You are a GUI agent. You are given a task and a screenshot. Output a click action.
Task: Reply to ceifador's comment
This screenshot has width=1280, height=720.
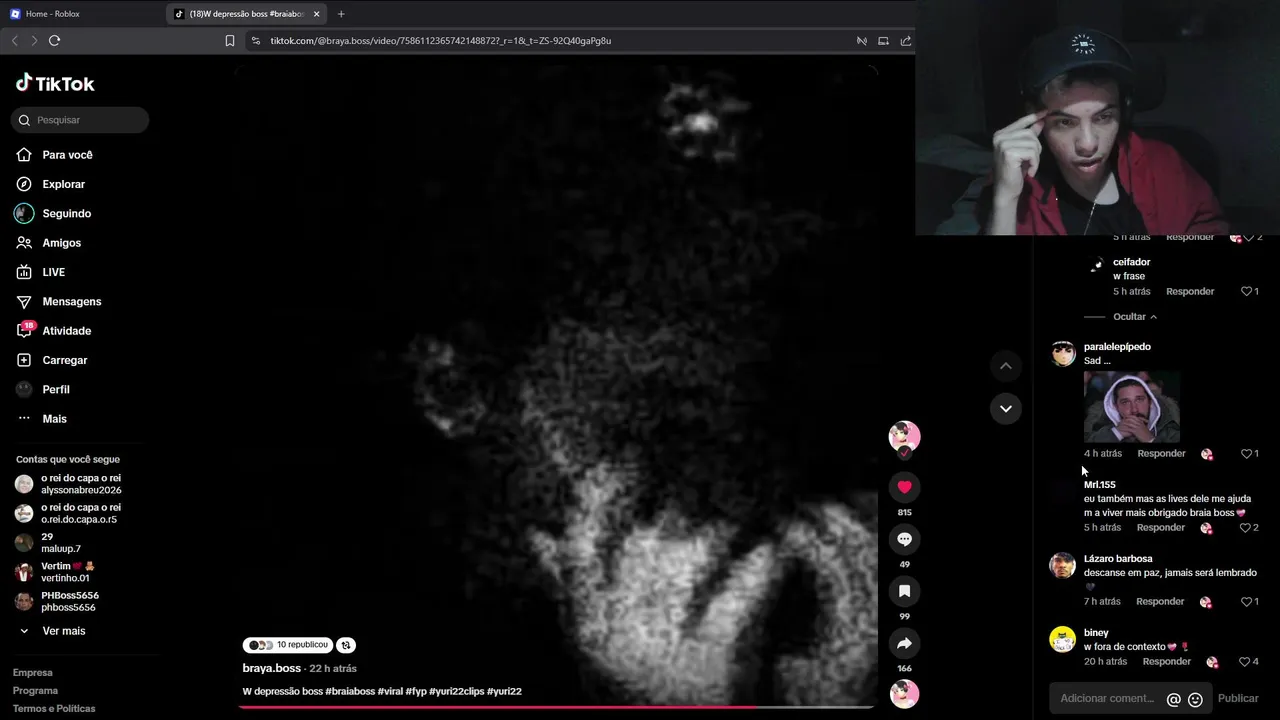(1190, 292)
